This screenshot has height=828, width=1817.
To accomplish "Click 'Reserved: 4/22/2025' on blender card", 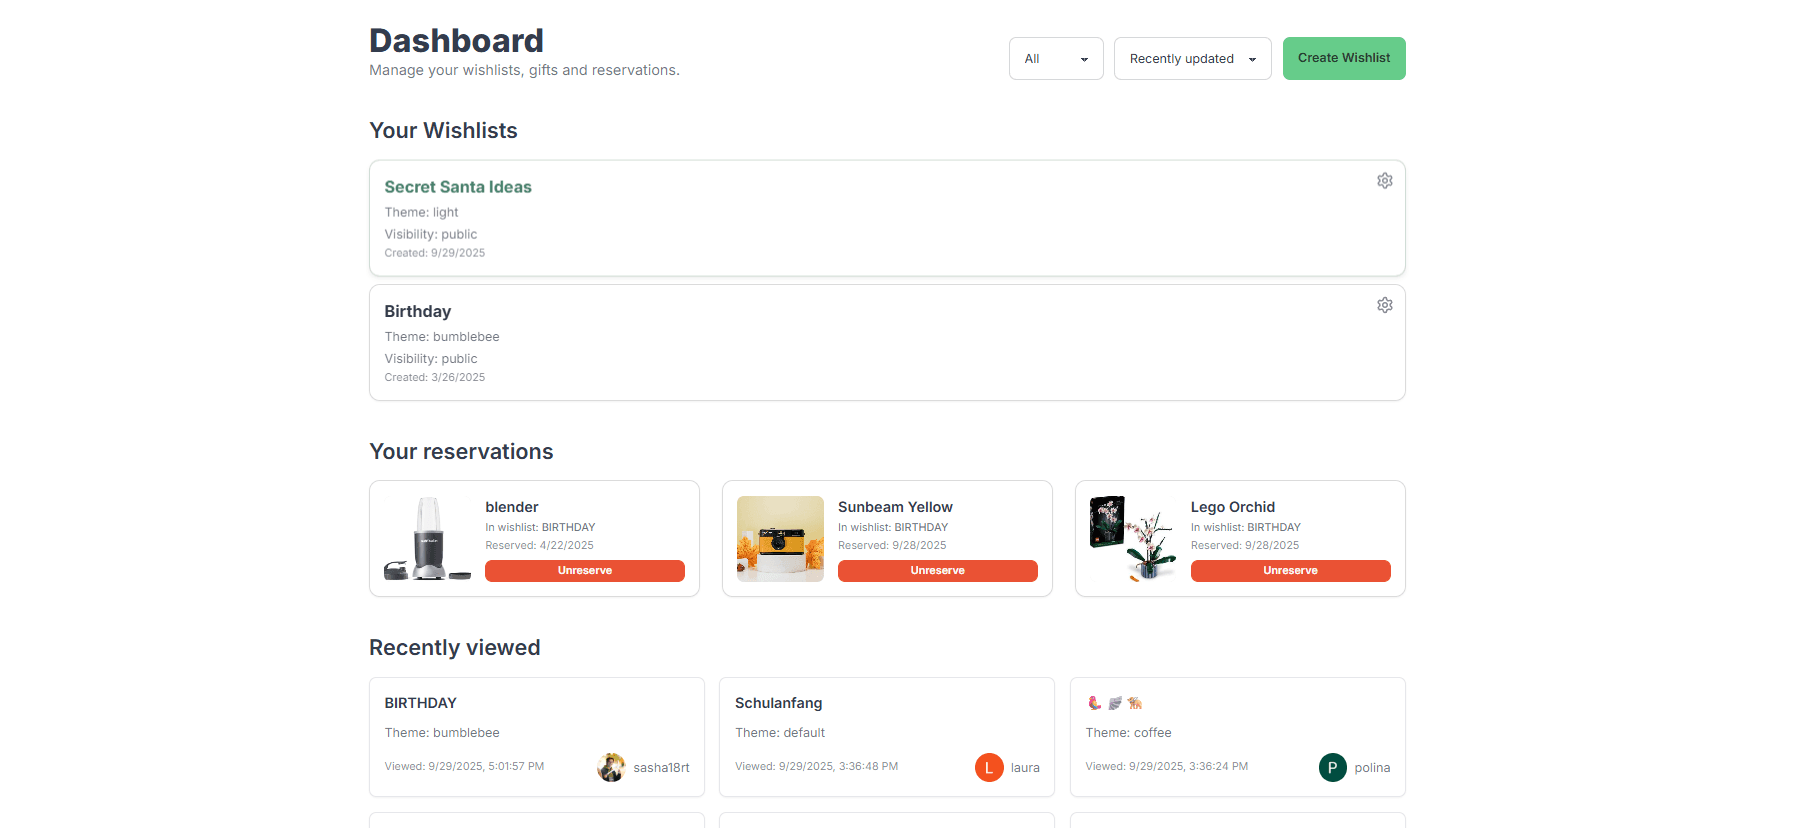I will pos(539,546).
